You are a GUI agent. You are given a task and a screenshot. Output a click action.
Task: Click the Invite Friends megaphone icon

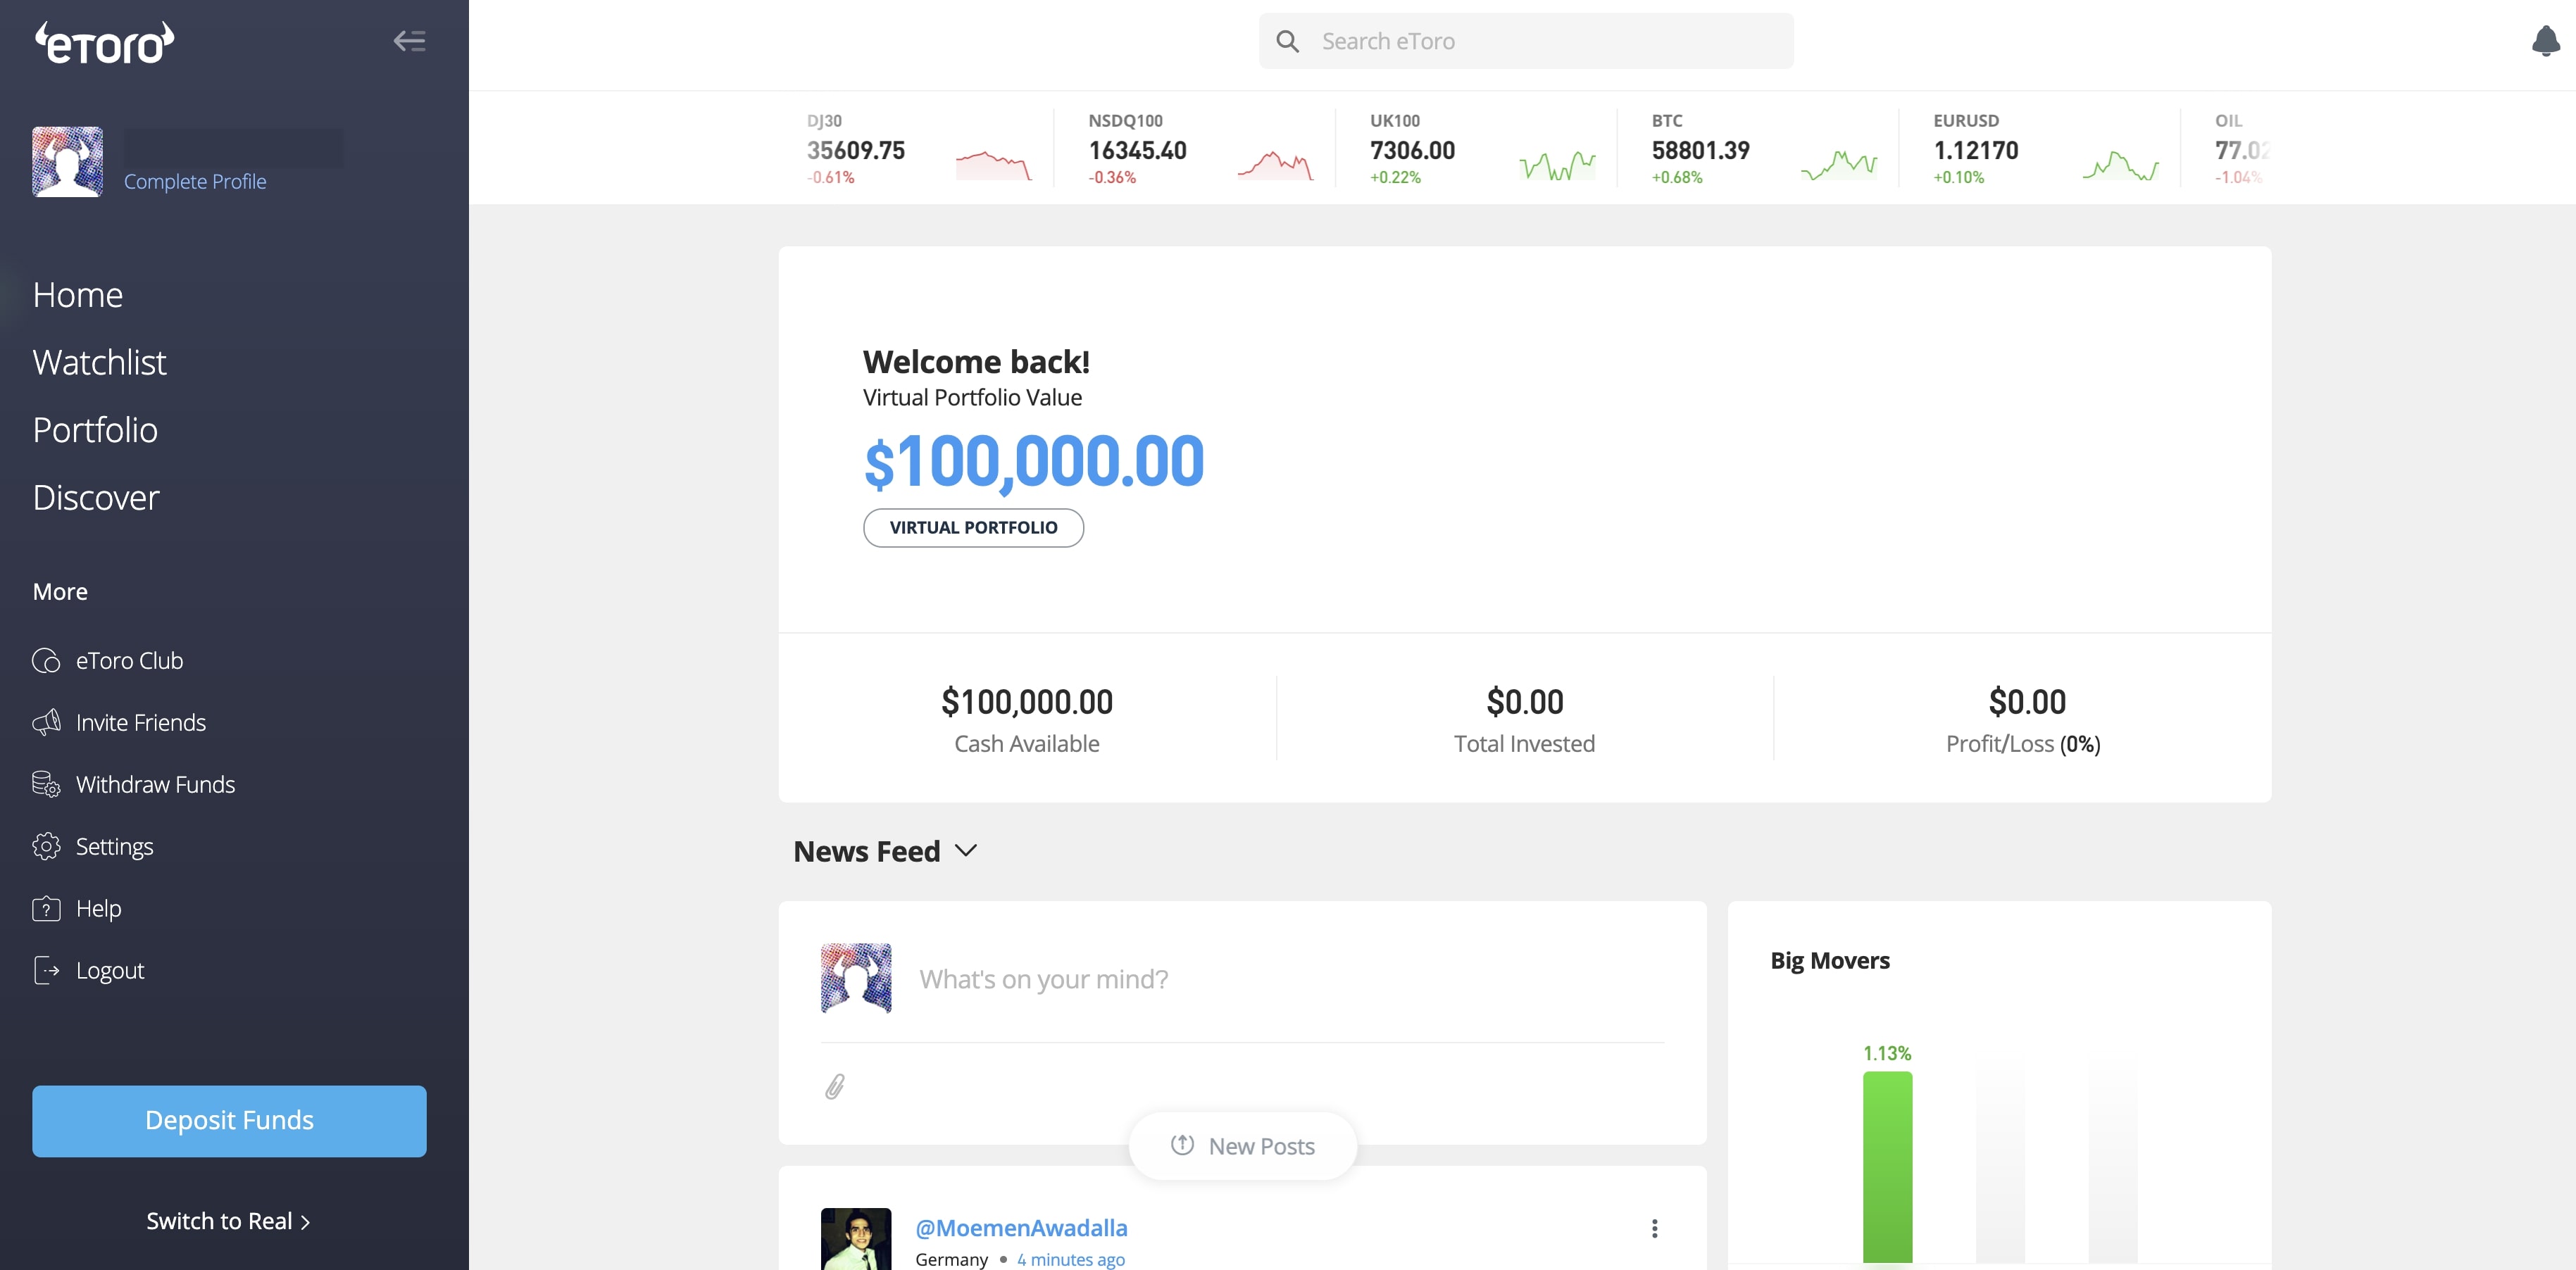point(46,723)
